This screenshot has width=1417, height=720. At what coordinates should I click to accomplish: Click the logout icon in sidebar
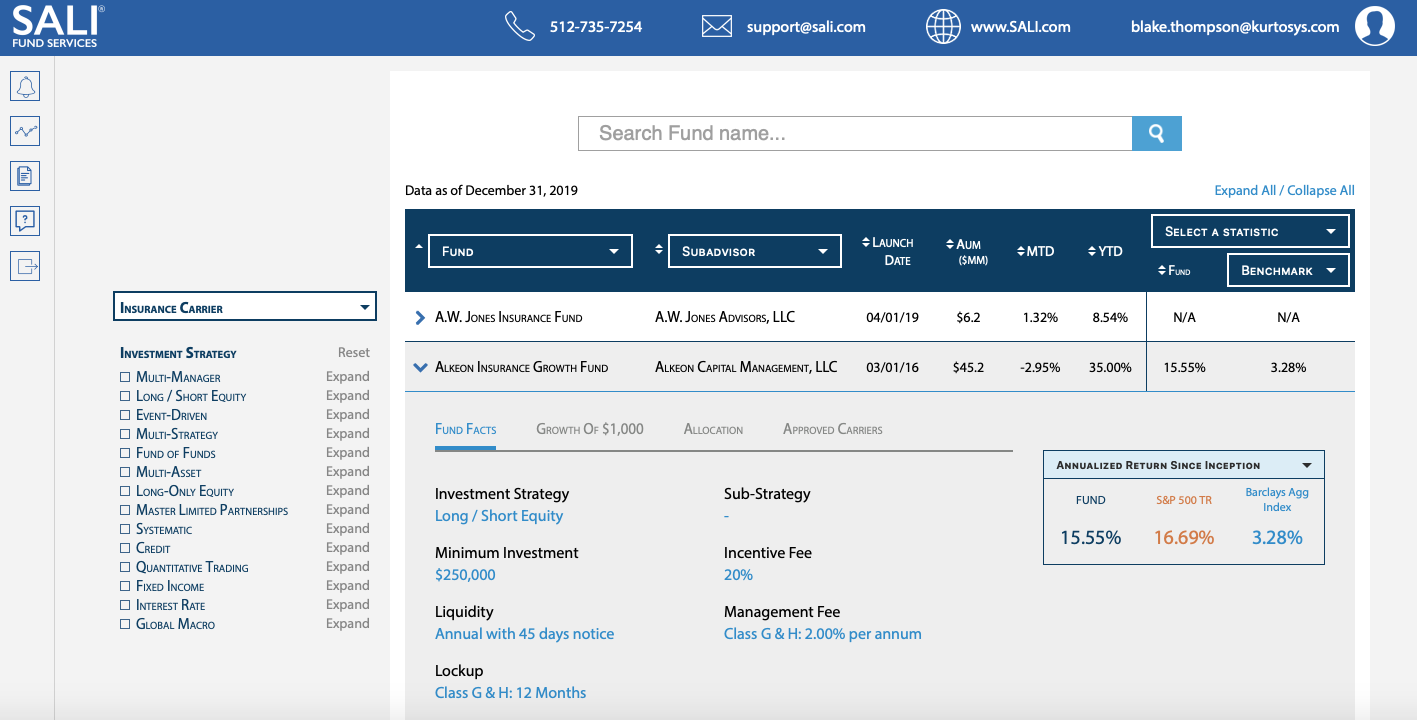click(x=25, y=266)
